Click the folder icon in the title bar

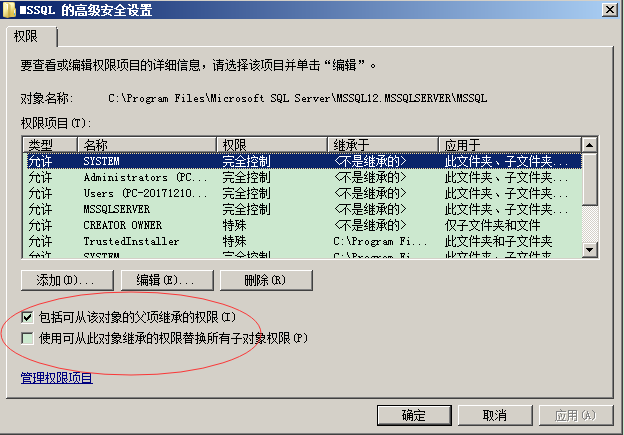pos(9,10)
